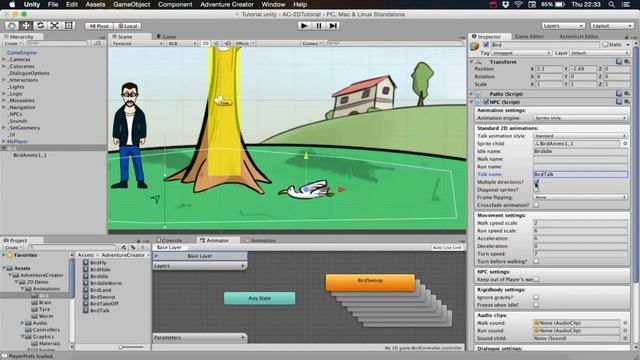Open the Layer dropdown in Inspector
This screenshot has width=640, height=360.
pyautogui.click(x=599, y=53)
